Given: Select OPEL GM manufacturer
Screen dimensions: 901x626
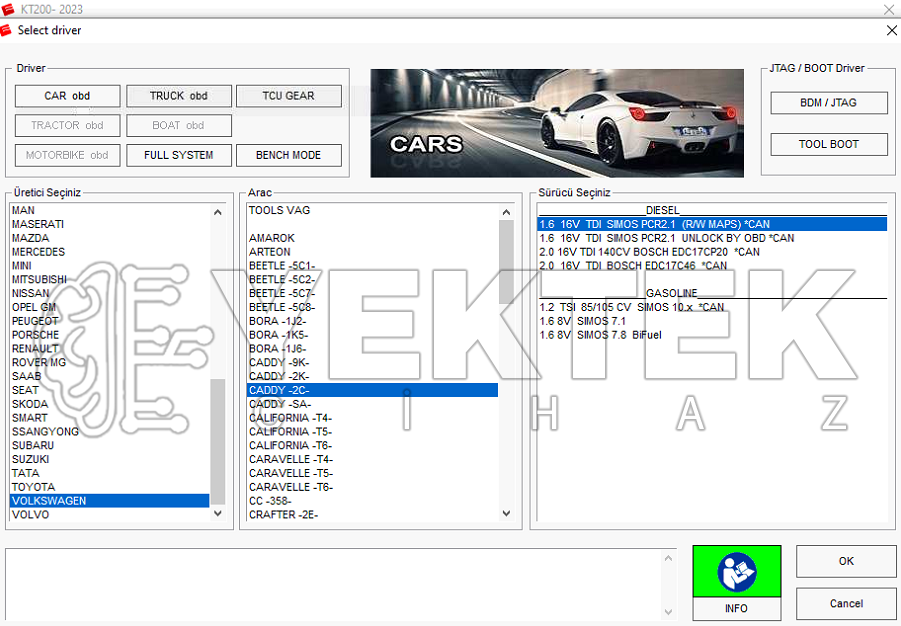Looking at the screenshot, I should tap(109, 307).
